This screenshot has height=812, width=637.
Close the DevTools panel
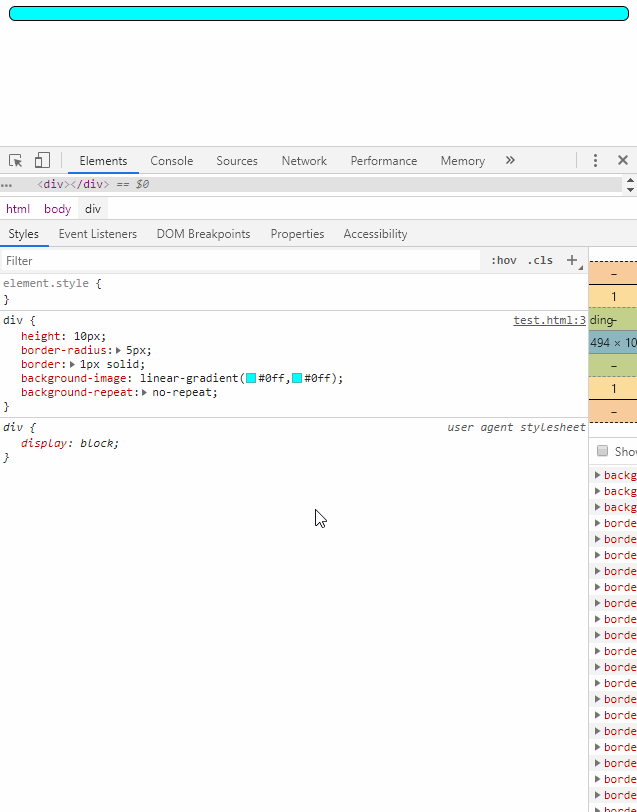pos(622,161)
